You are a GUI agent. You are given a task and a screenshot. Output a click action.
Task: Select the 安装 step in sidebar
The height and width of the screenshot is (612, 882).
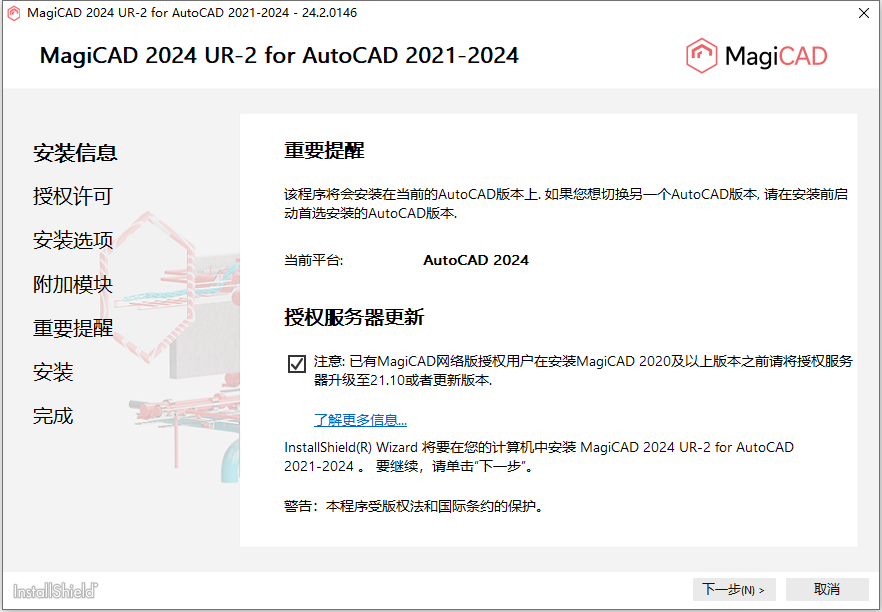tap(53, 372)
